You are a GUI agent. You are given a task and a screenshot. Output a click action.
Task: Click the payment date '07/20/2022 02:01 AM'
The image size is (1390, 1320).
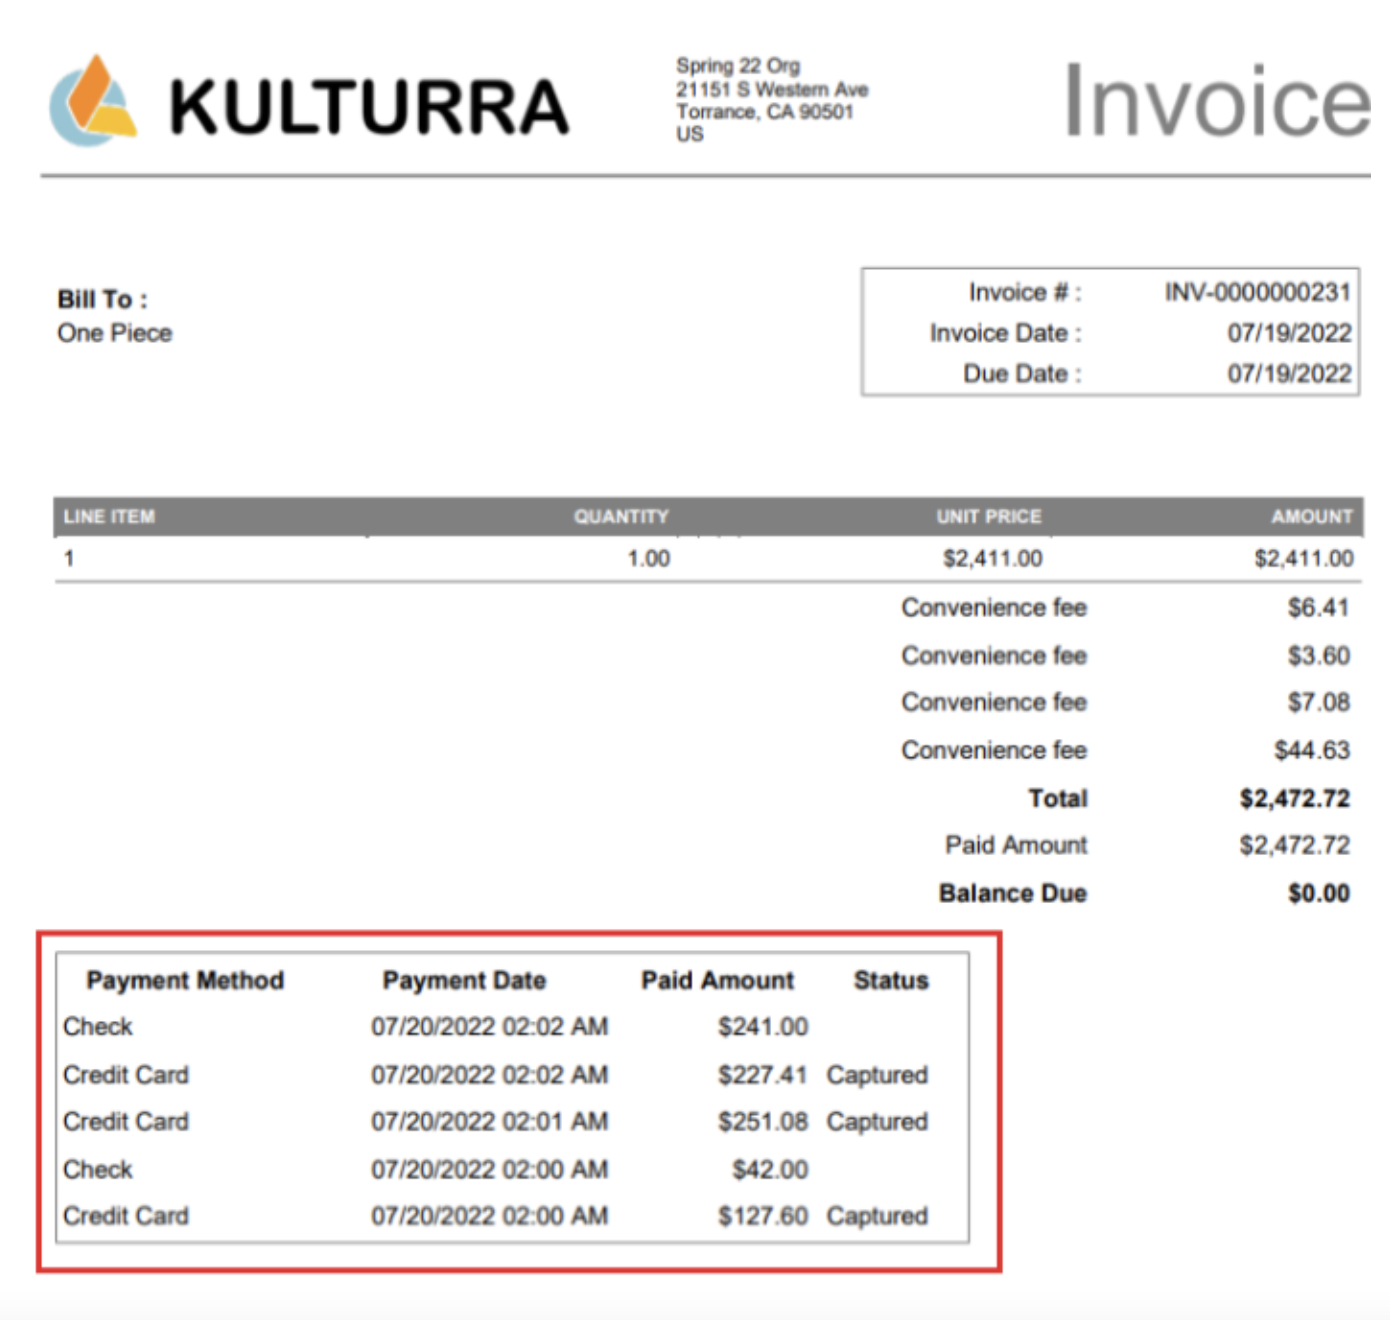tap(490, 1122)
